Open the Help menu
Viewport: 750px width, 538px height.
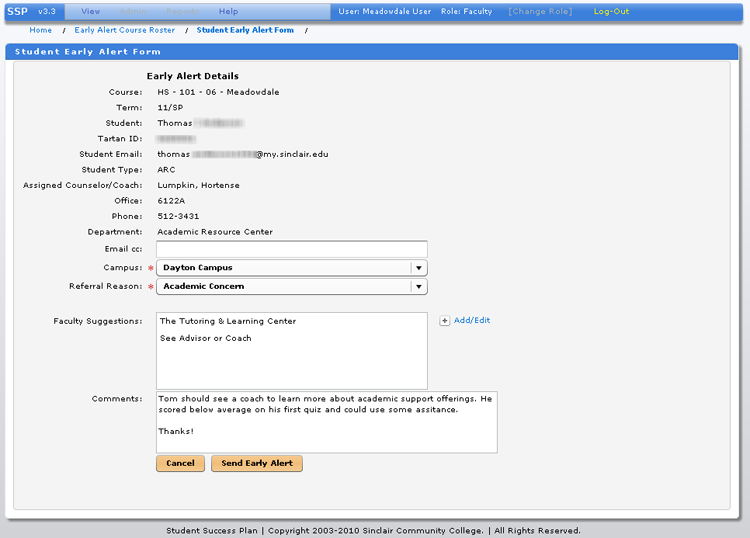(228, 11)
